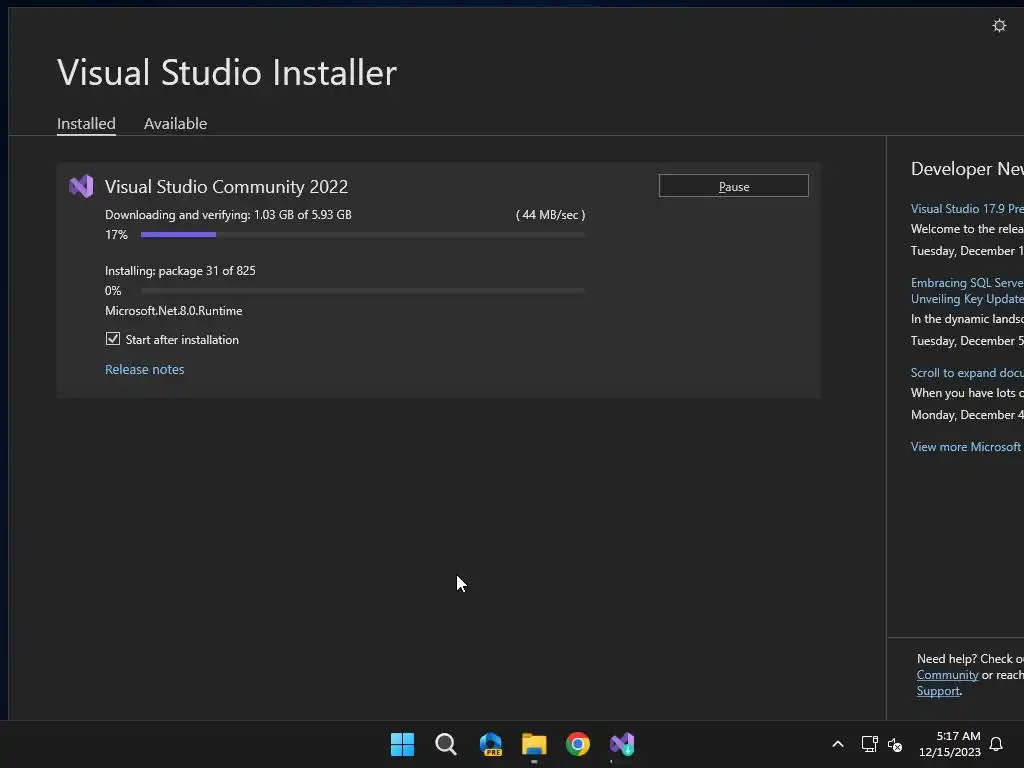Click Microsoft.Net.8.0.Runtime package text
This screenshot has width=1024, height=768.
pos(174,311)
